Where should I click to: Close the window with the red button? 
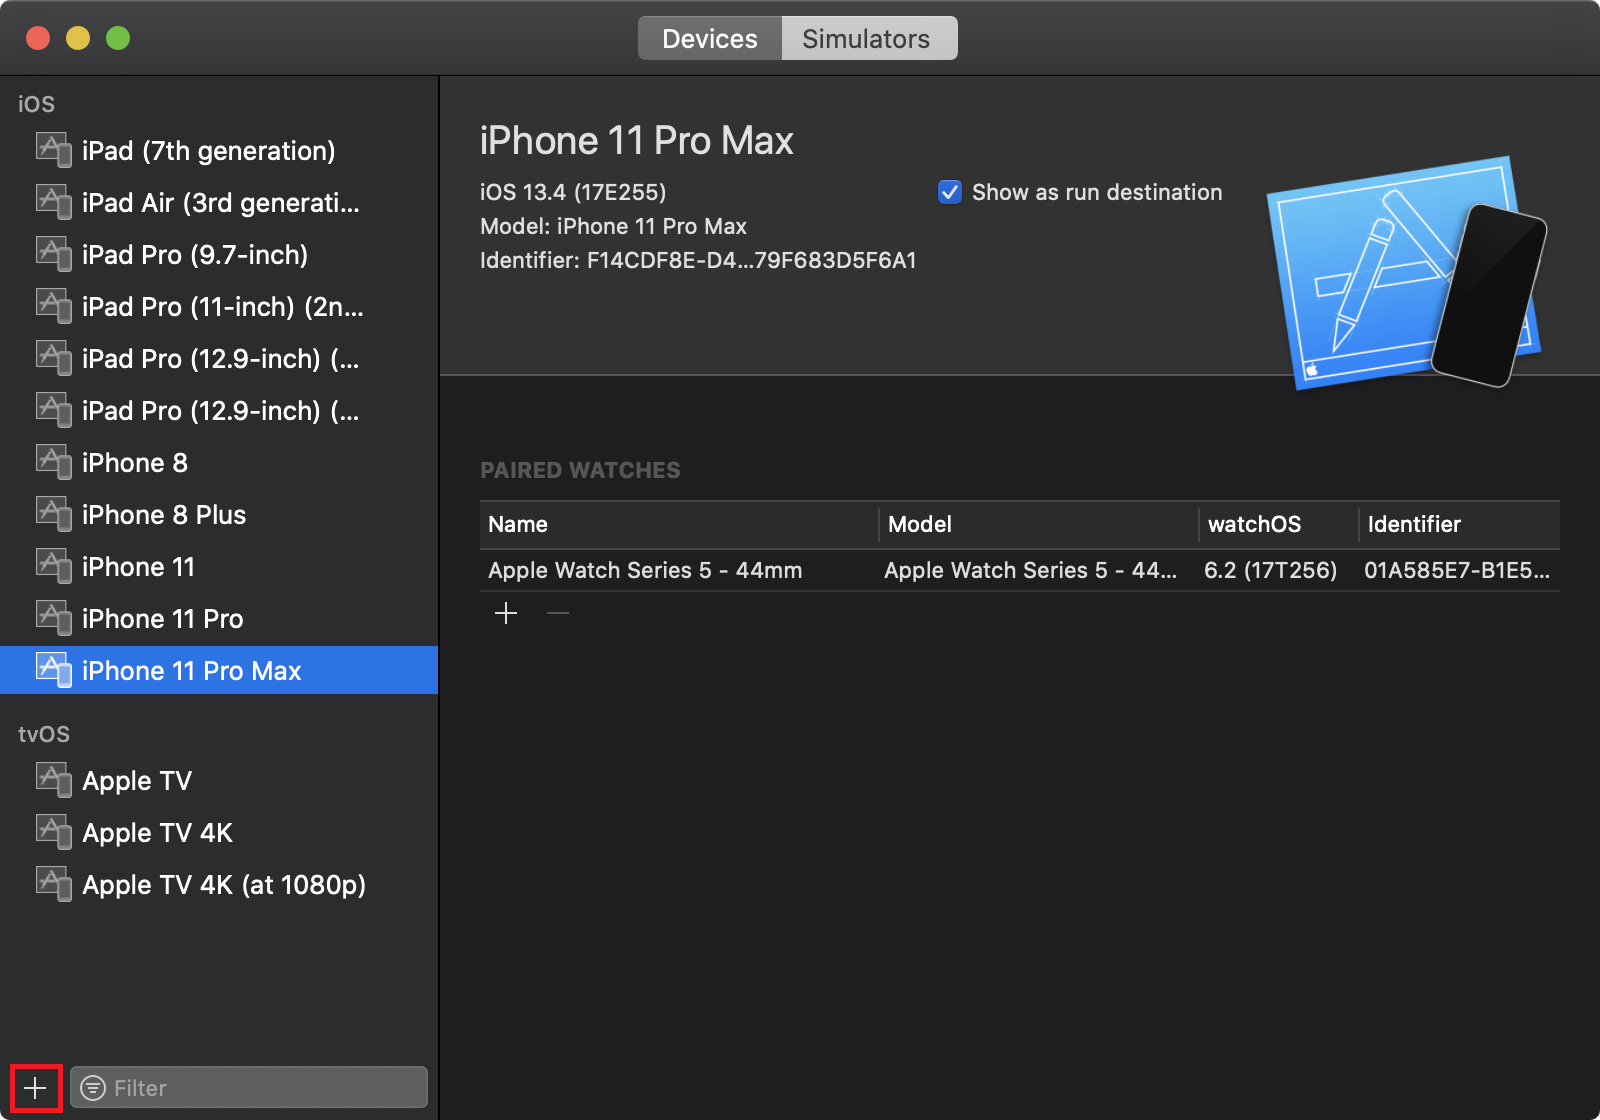[38, 38]
